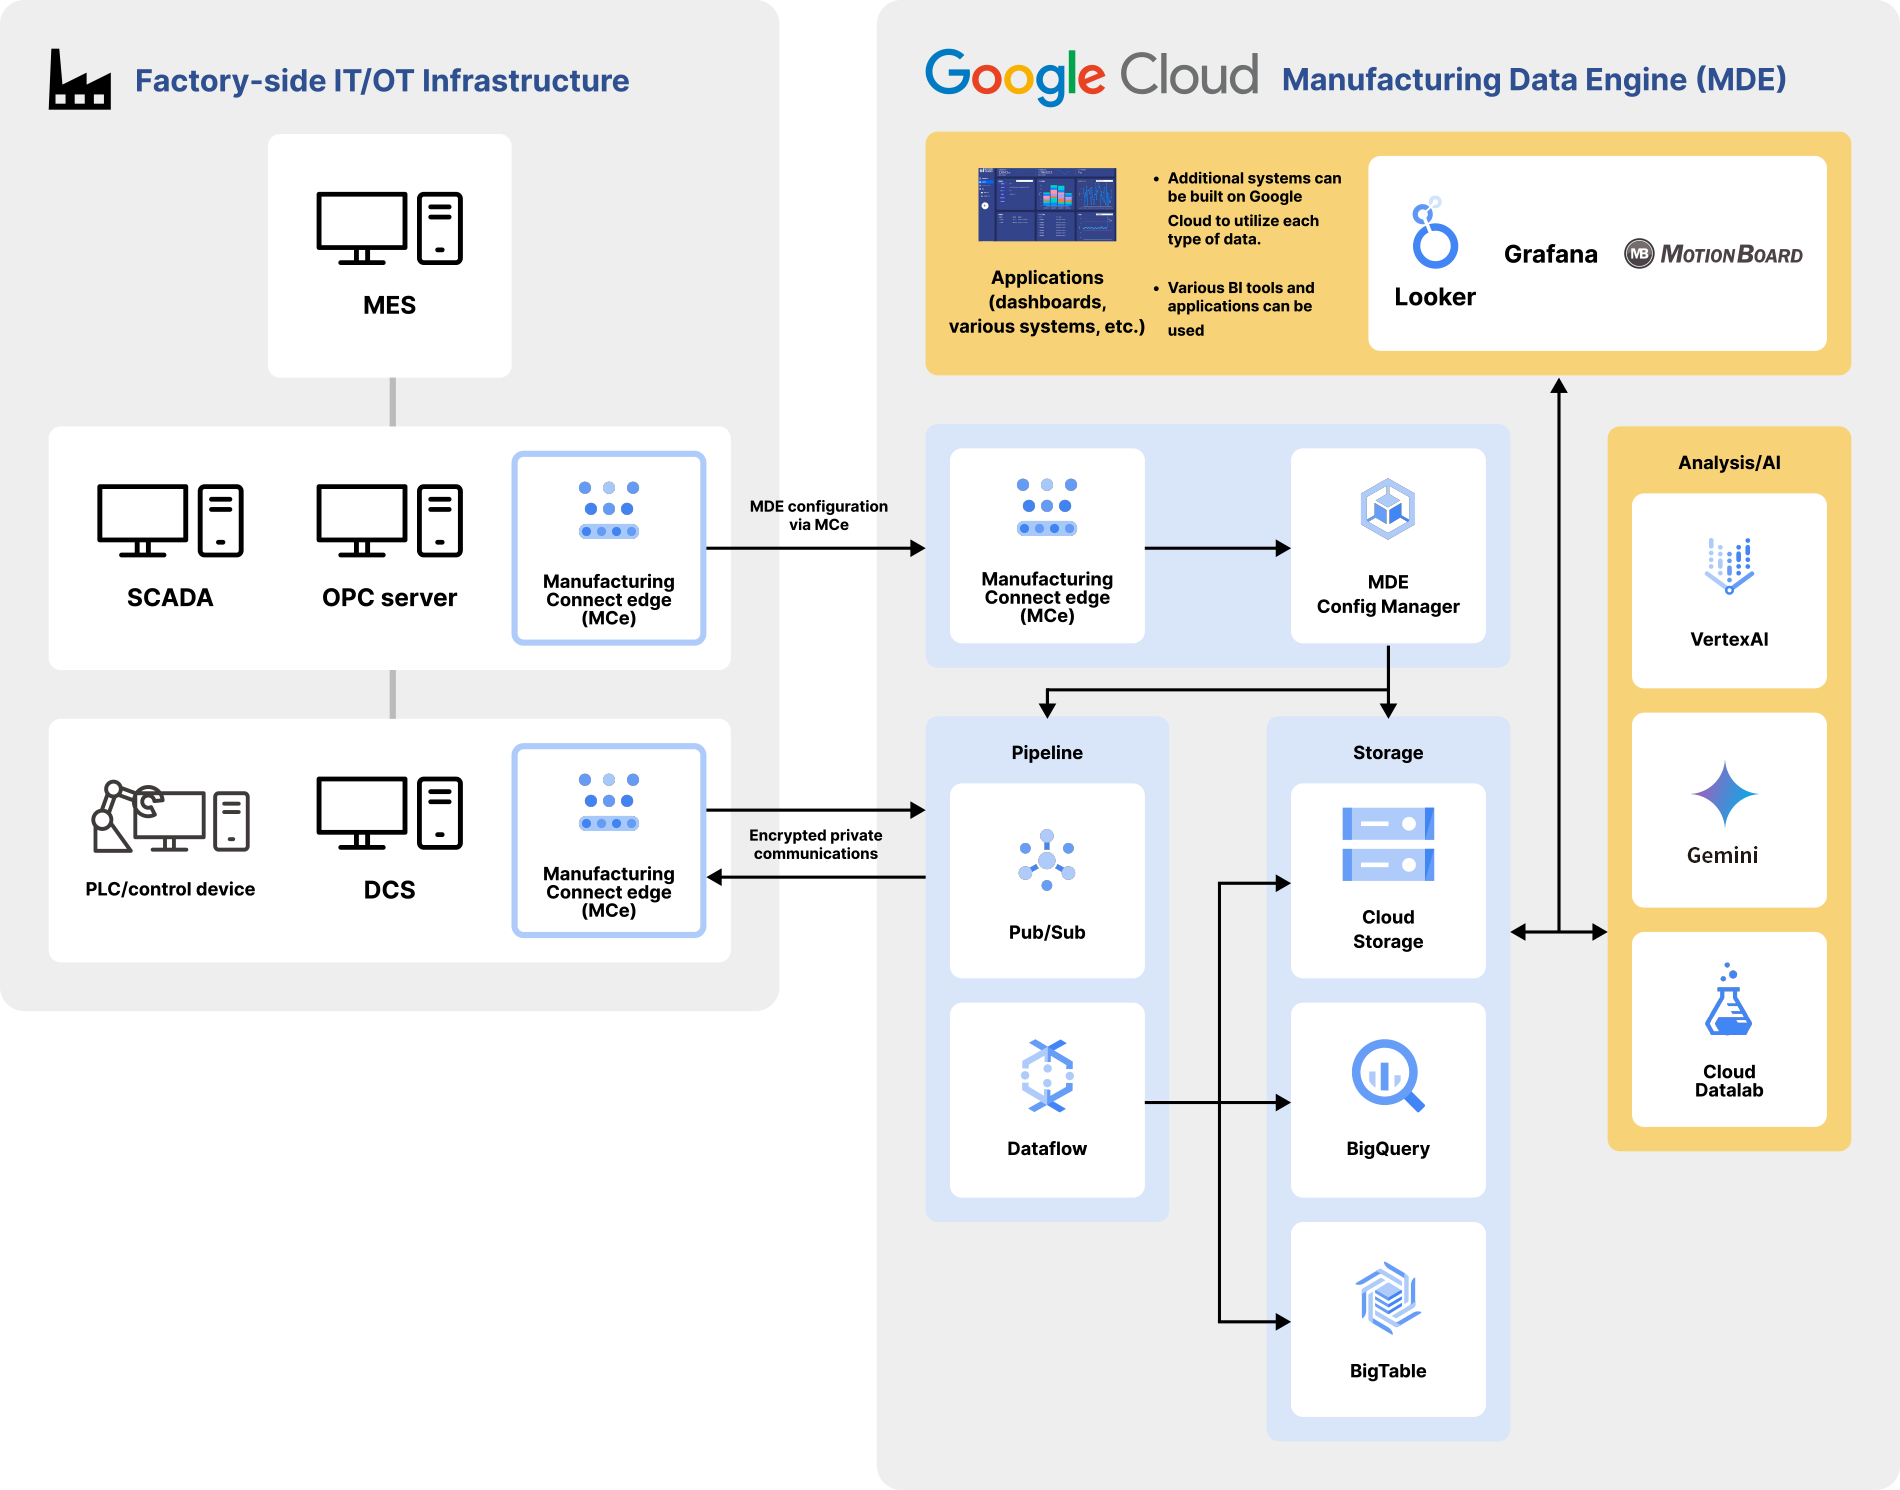This screenshot has height=1490, width=1900.
Task: Open the applications dashboard thumbnail
Action: [1047, 204]
